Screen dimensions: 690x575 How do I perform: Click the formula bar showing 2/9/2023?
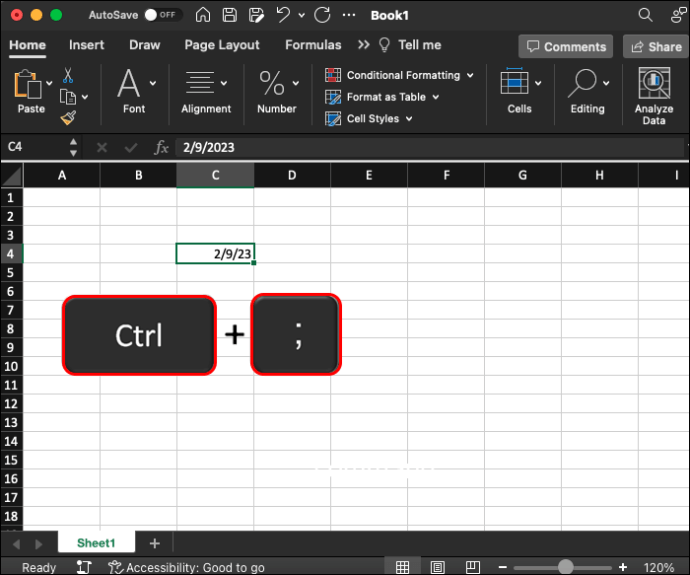[x=429, y=147]
